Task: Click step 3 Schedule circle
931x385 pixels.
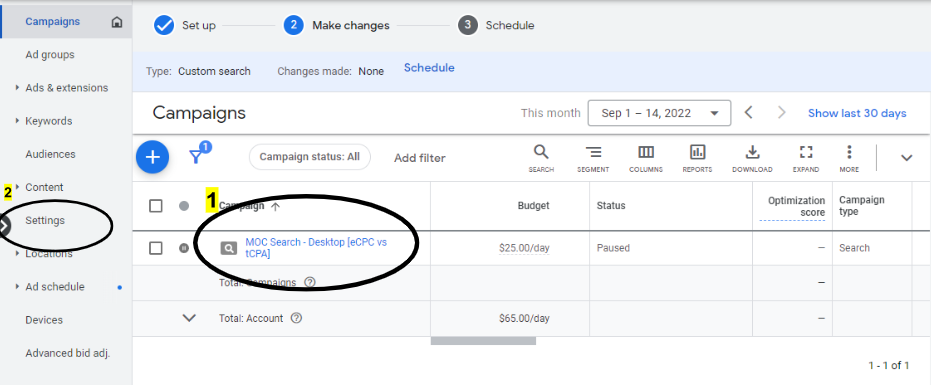Action: tap(468, 26)
